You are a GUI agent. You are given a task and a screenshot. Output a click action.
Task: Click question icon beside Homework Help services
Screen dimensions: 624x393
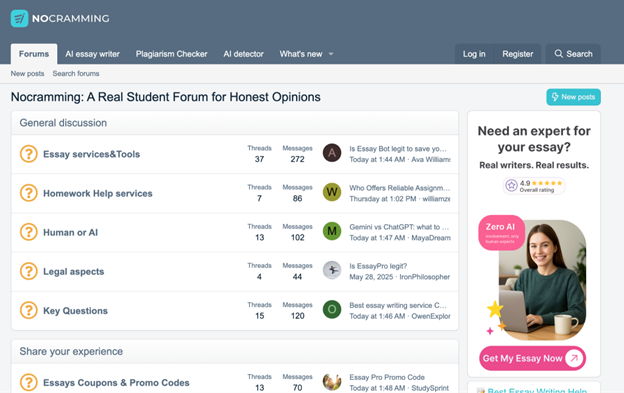pos(29,193)
